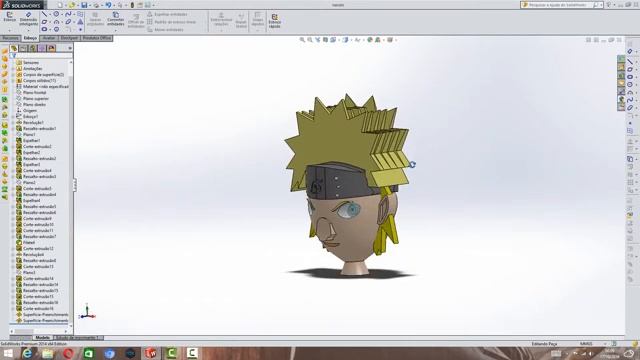Click Zoom to Area magnifier icon

coord(310,40)
